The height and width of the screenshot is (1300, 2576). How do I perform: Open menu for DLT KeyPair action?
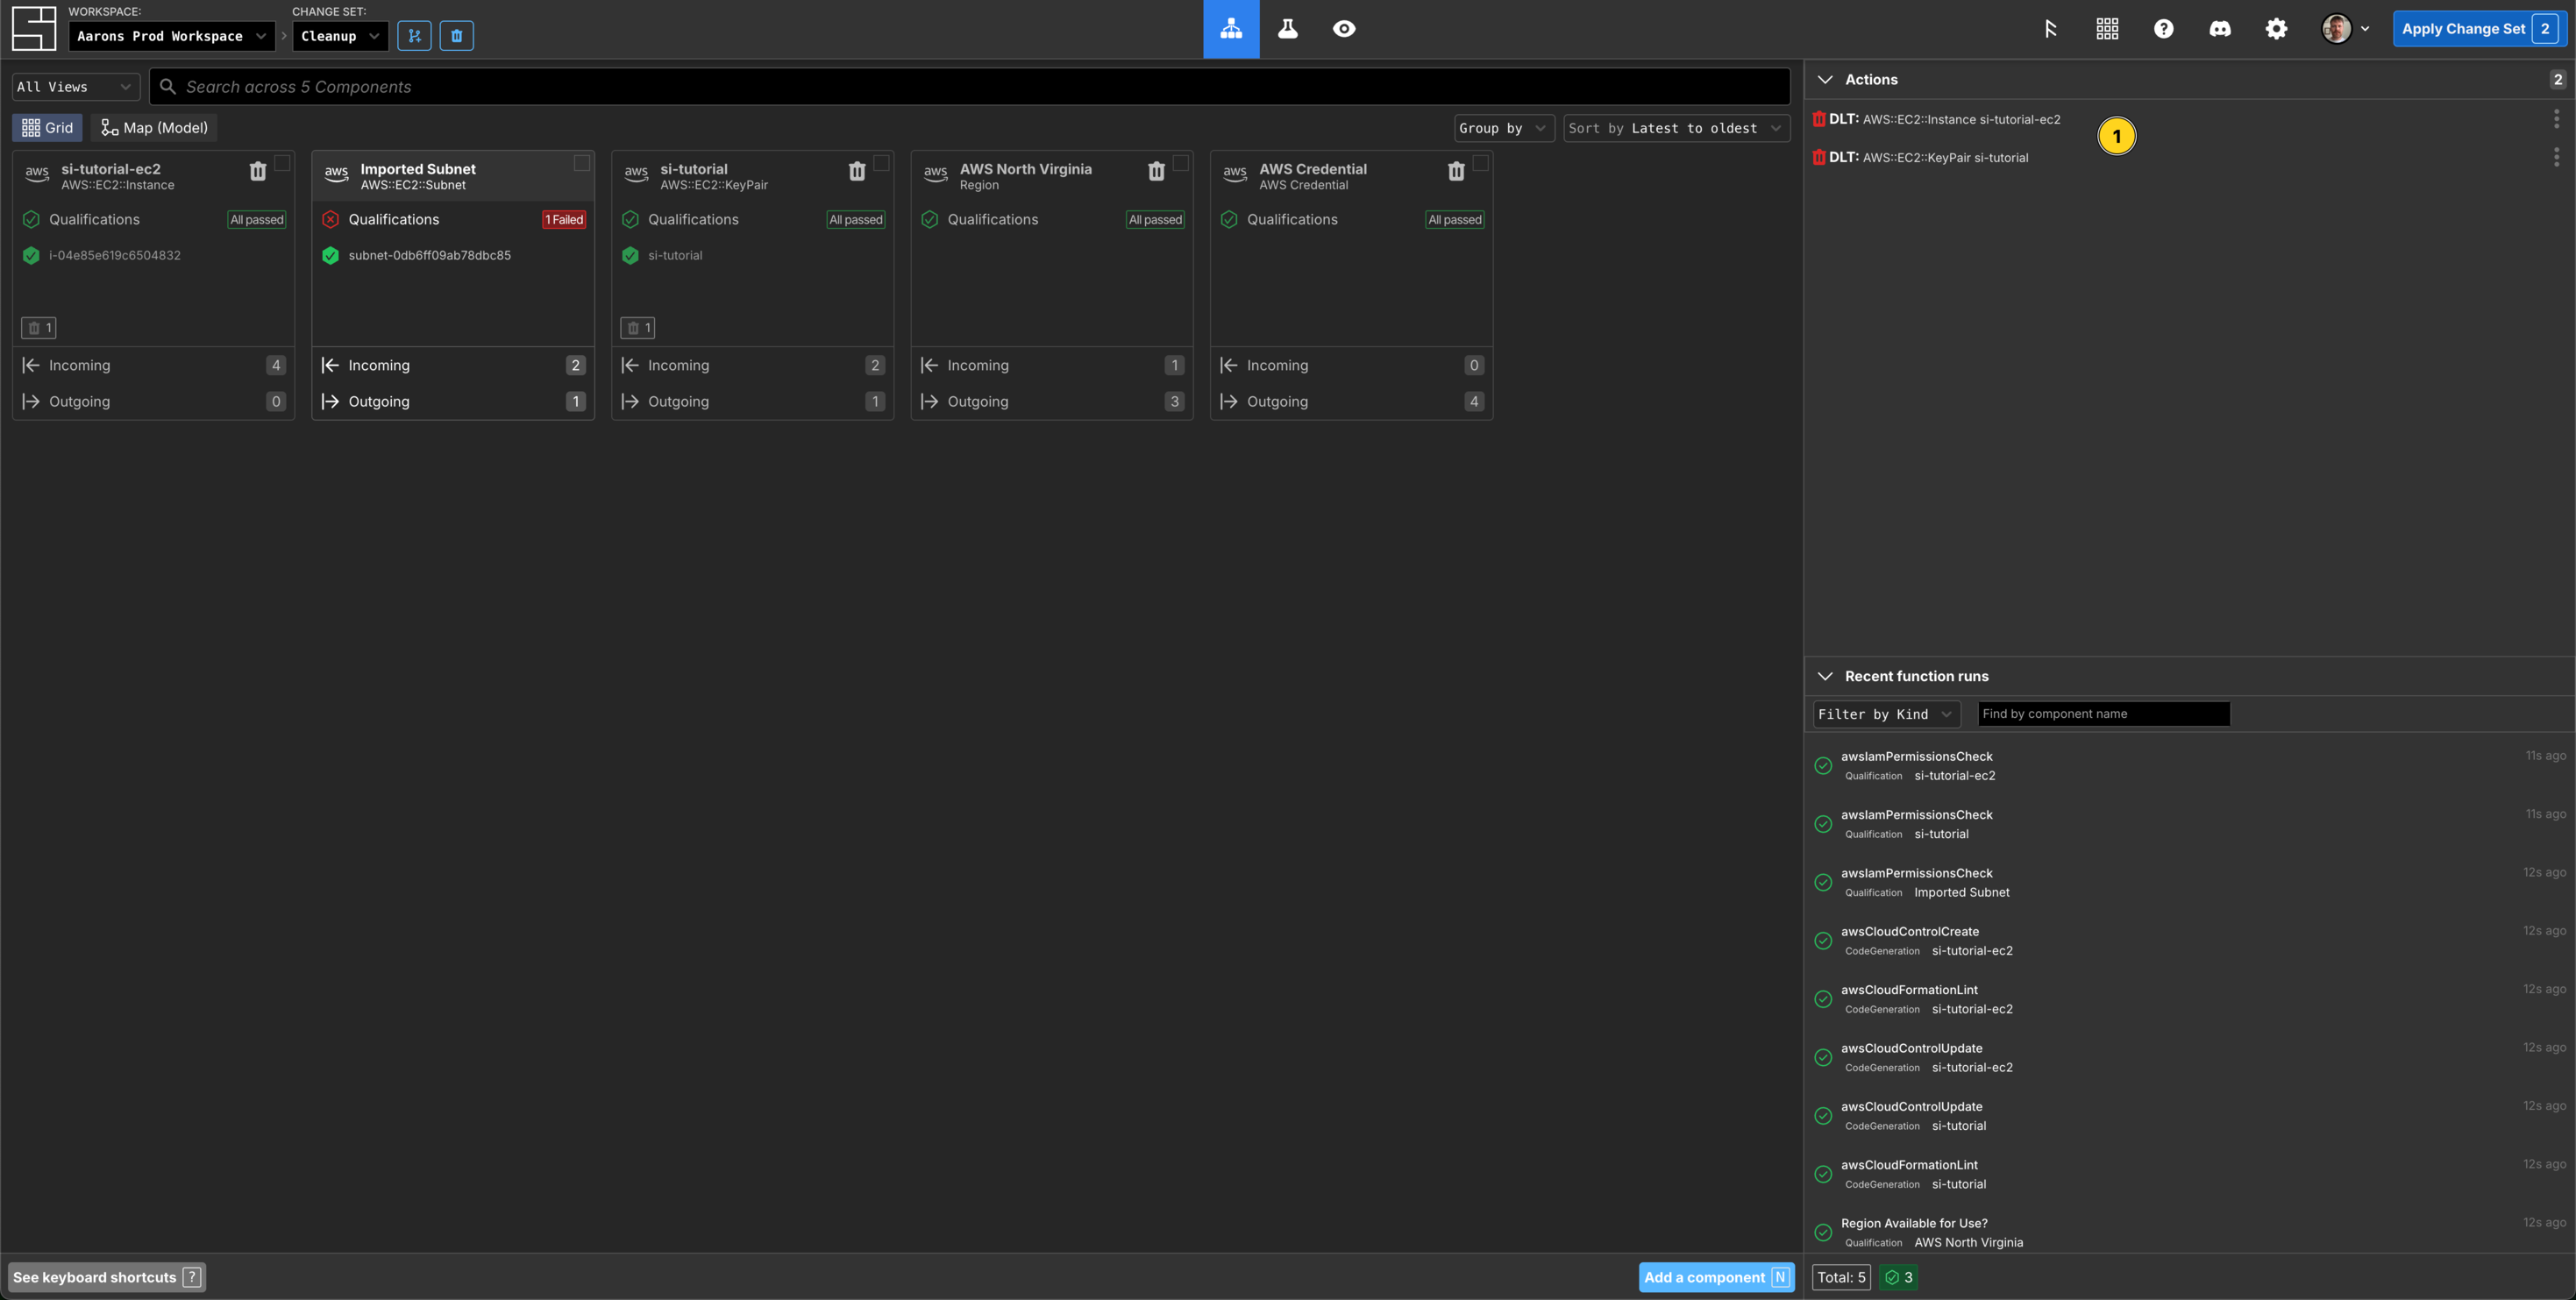[2556, 157]
